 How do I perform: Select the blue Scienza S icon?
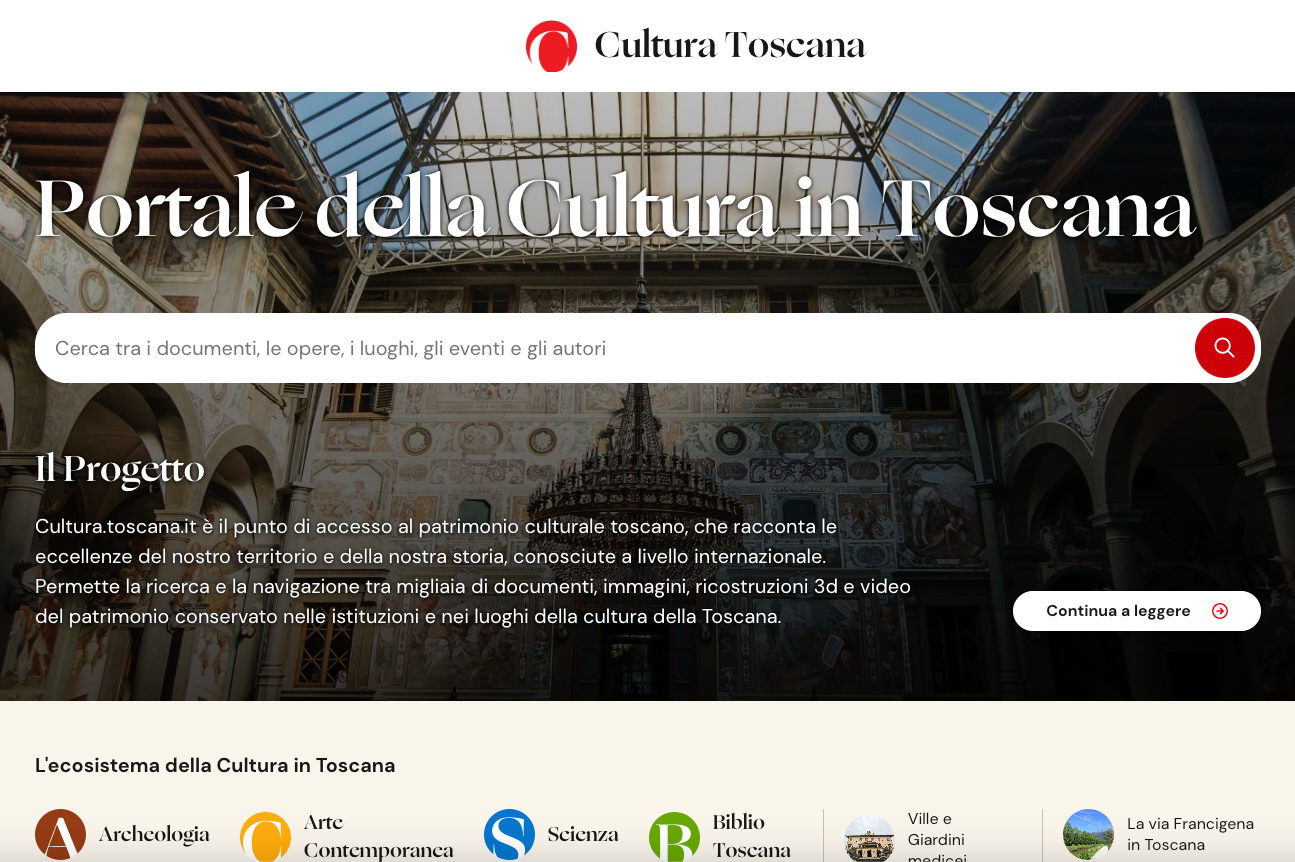(x=510, y=835)
